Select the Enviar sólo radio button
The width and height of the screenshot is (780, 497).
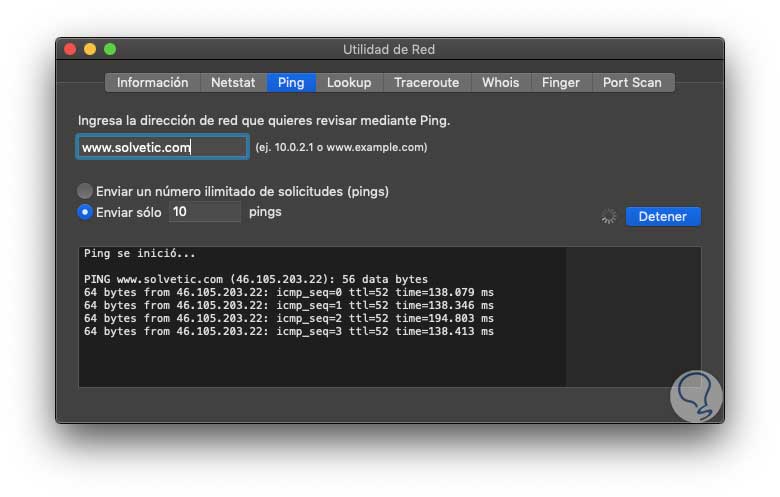[x=85, y=212]
